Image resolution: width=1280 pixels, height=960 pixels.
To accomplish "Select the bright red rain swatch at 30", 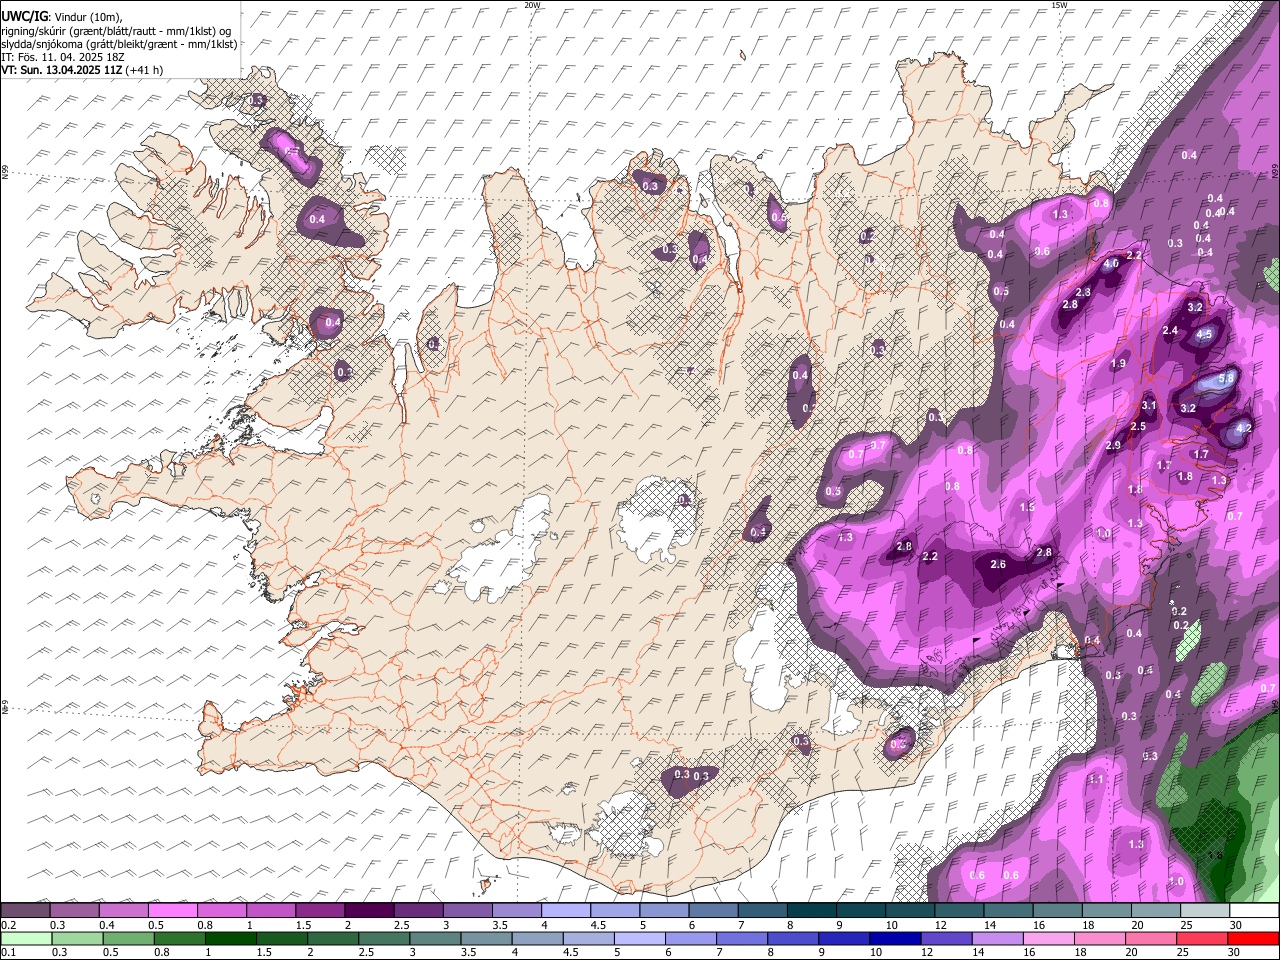I will point(1254,939).
